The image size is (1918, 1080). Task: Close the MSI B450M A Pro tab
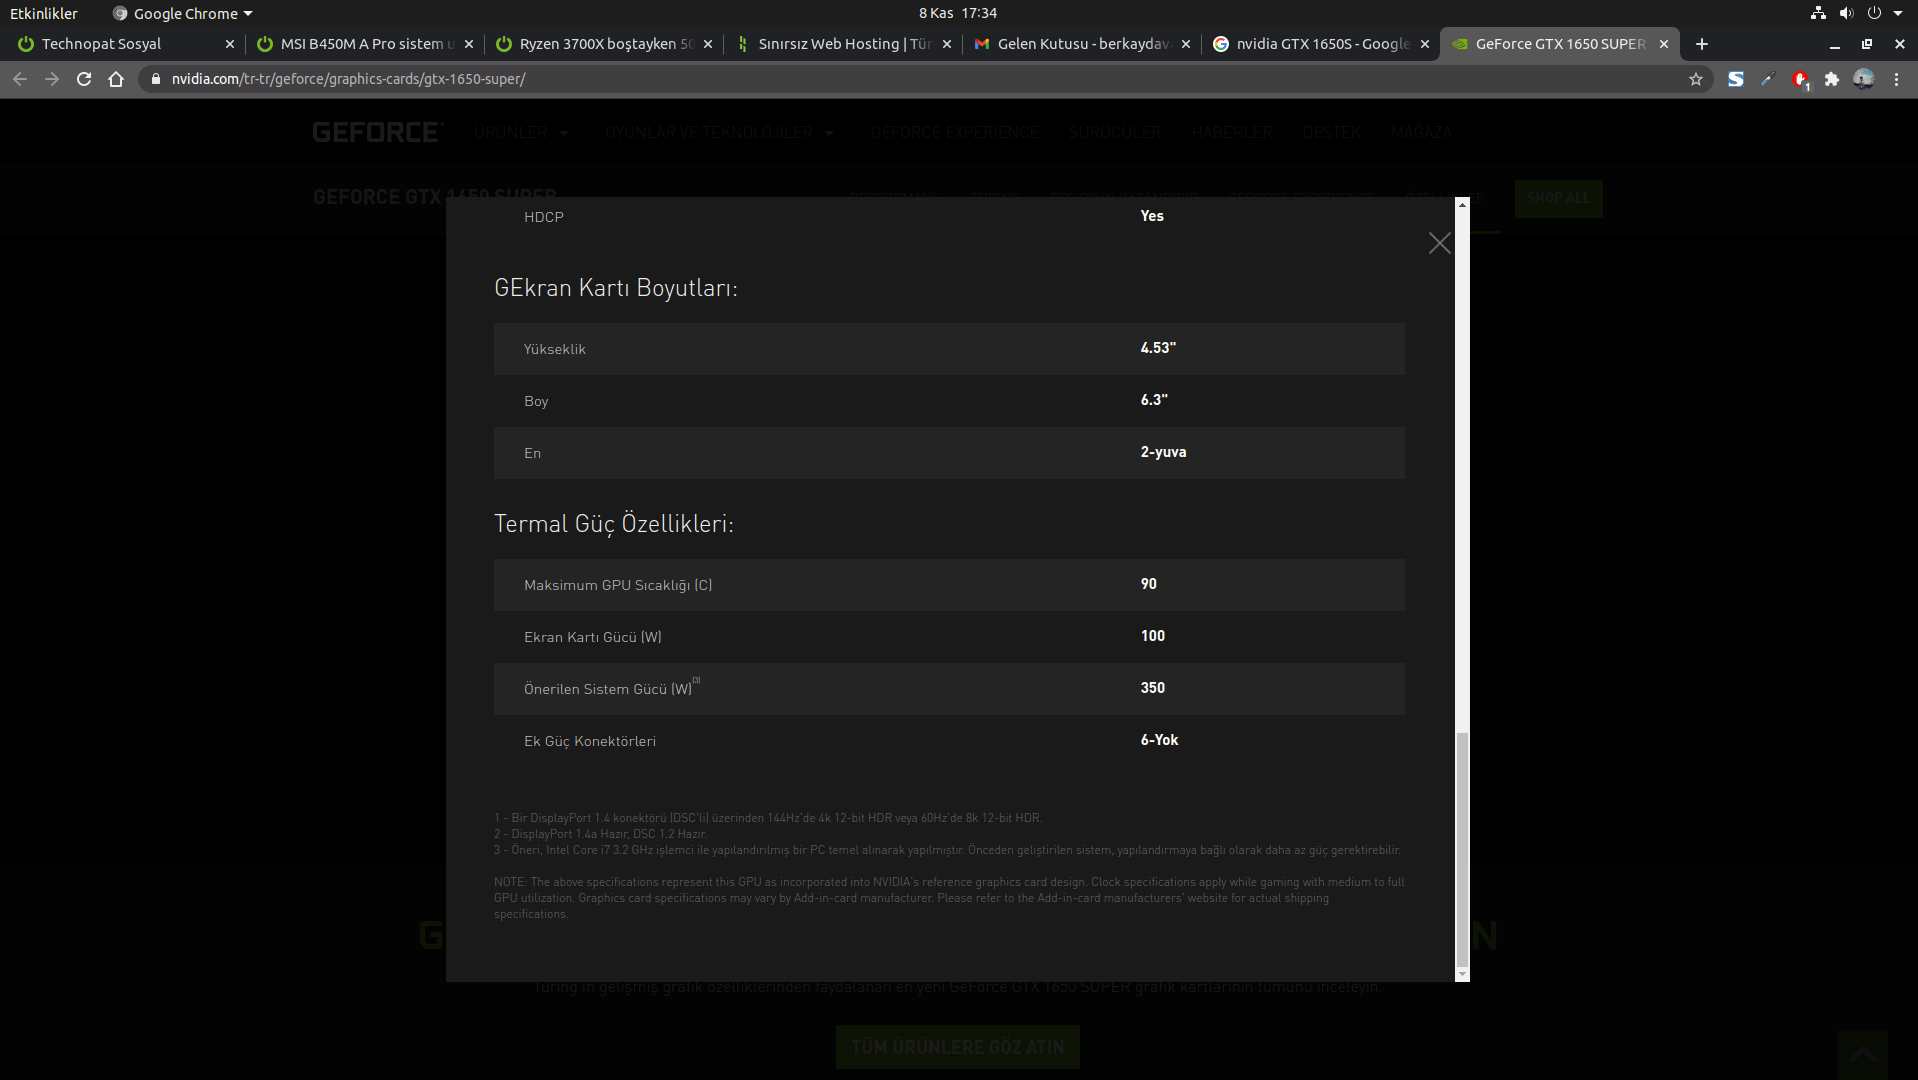click(468, 44)
